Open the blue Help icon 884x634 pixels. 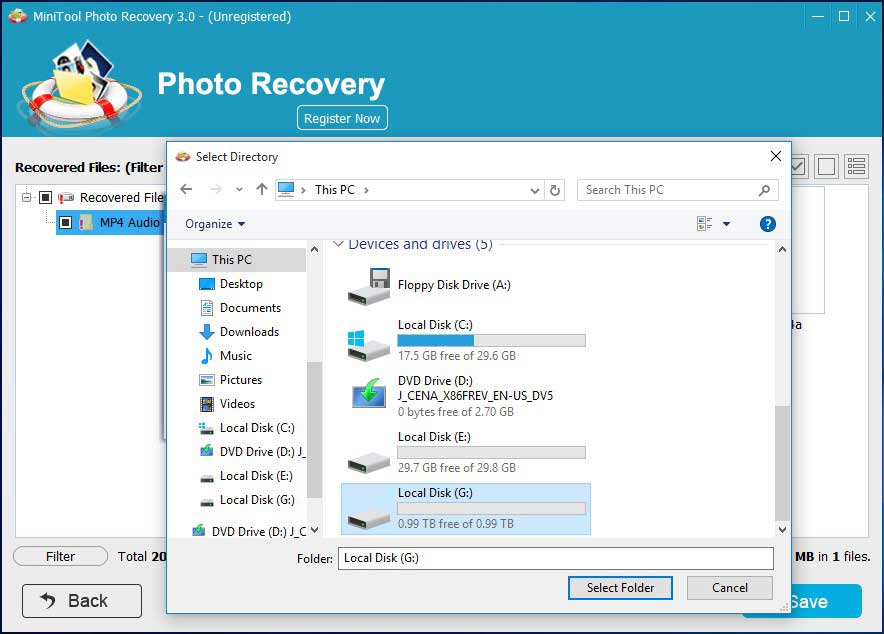pos(767,224)
